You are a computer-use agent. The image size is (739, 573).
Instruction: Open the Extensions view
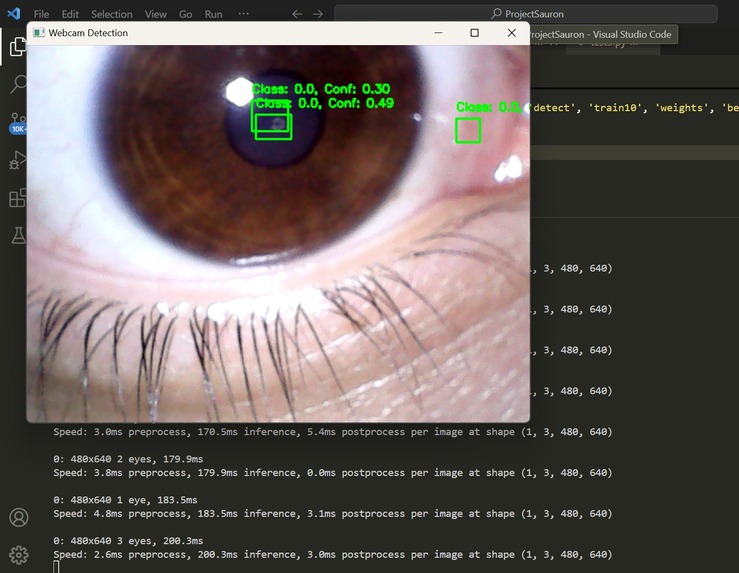pos(18,198)
